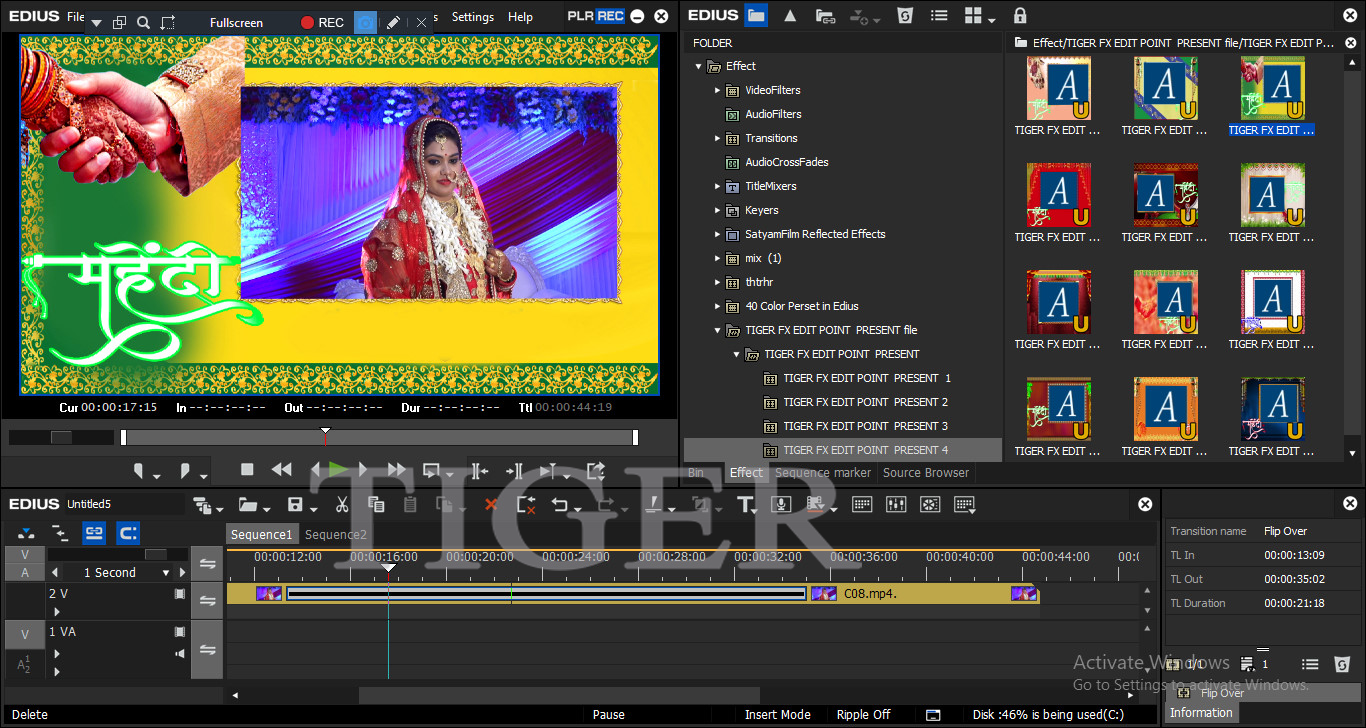Image resolution: width=1366 pixels, height=728 pixels.
Task: Click the list view icon in Effect panel
Action: click(938, 15)
